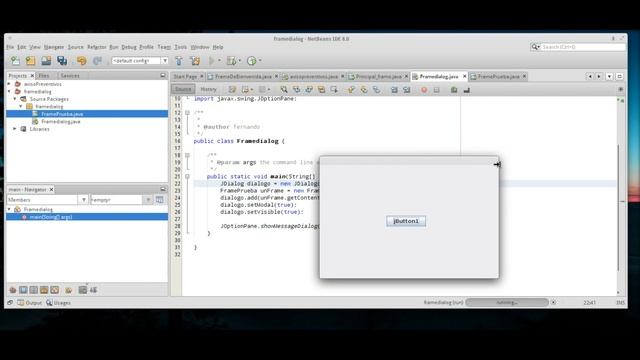Click the Last Edit icon next to History
This screenshot has width=640, height=360.
pyautogui.click(x=232, y=89)
